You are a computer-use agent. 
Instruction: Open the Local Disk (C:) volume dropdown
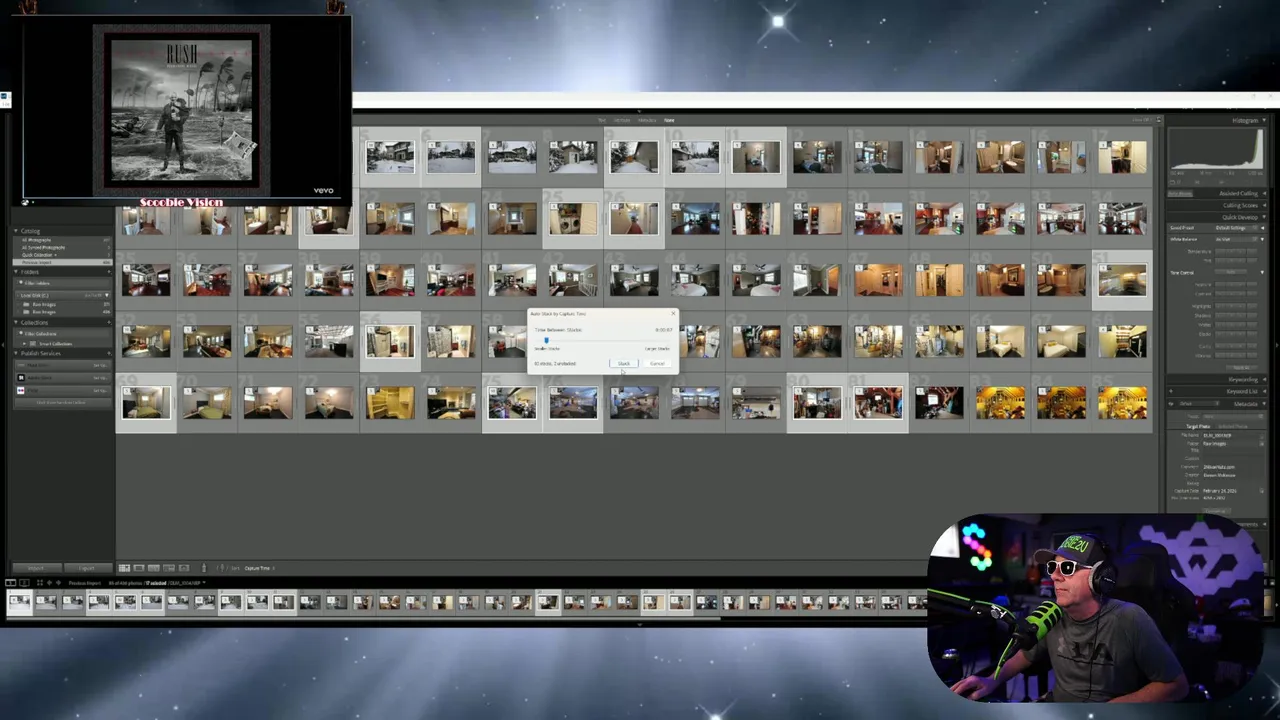click(106, 295)
